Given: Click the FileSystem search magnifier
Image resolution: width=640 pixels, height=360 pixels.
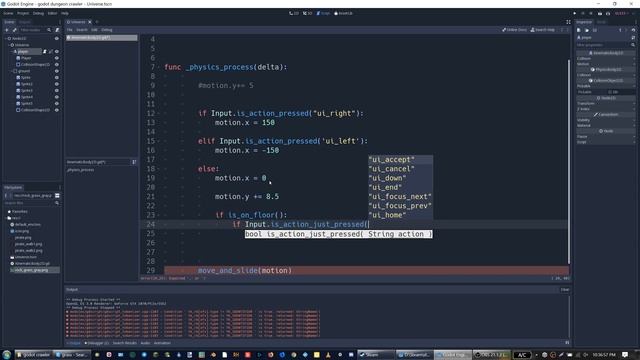Looking at the screenshot, I should tap(57, 203).
